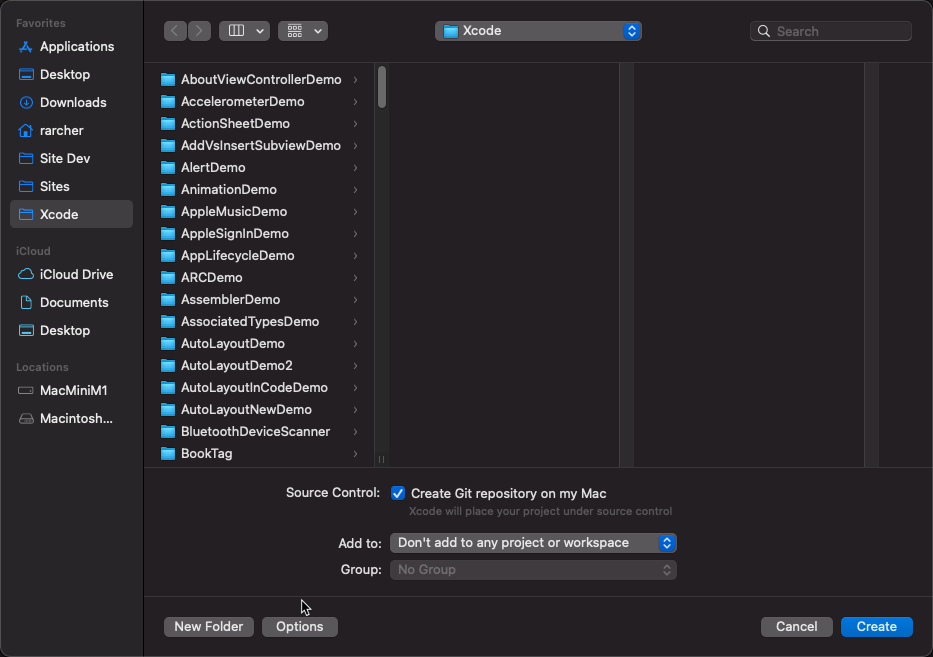Viewport: 933px width, 657px height.
Task: Open grouping dropdown arrow beside grid icon
Action: click(318, 31)
